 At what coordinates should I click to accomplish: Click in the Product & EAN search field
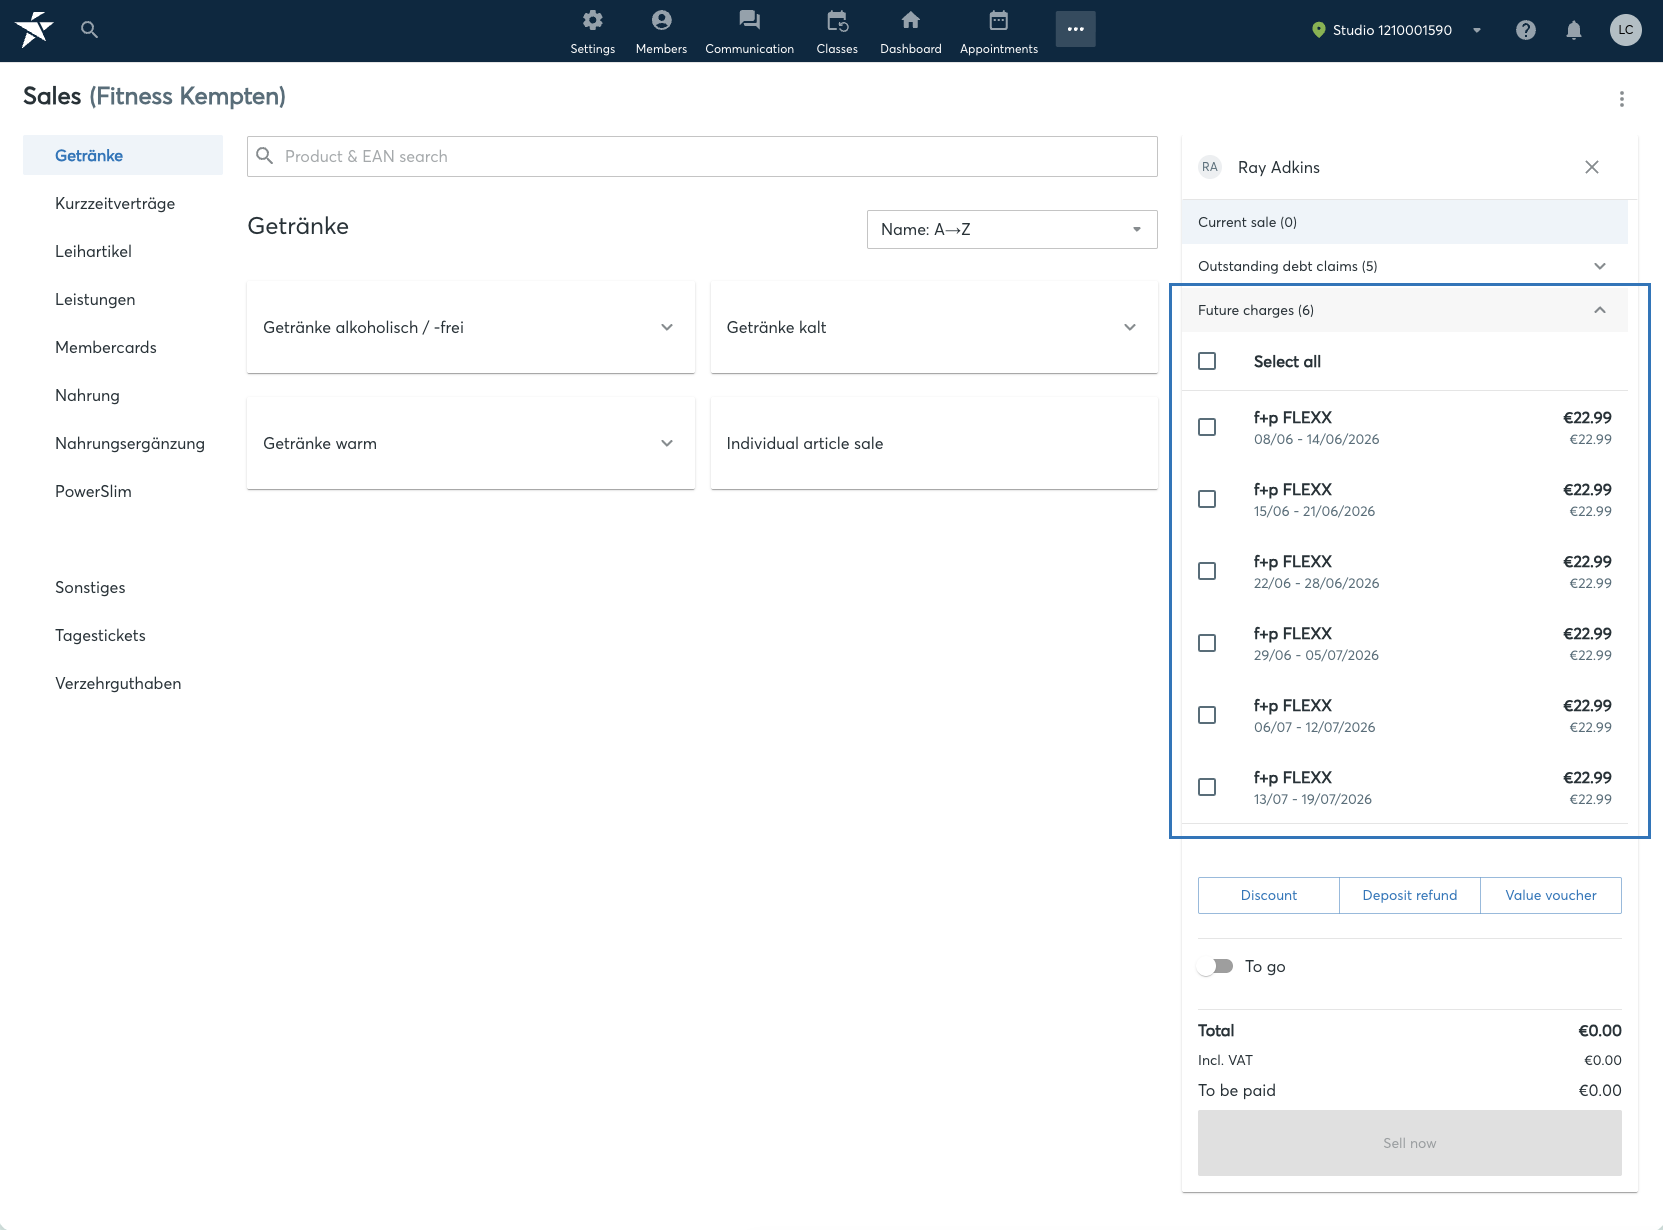tap(702, 156)
